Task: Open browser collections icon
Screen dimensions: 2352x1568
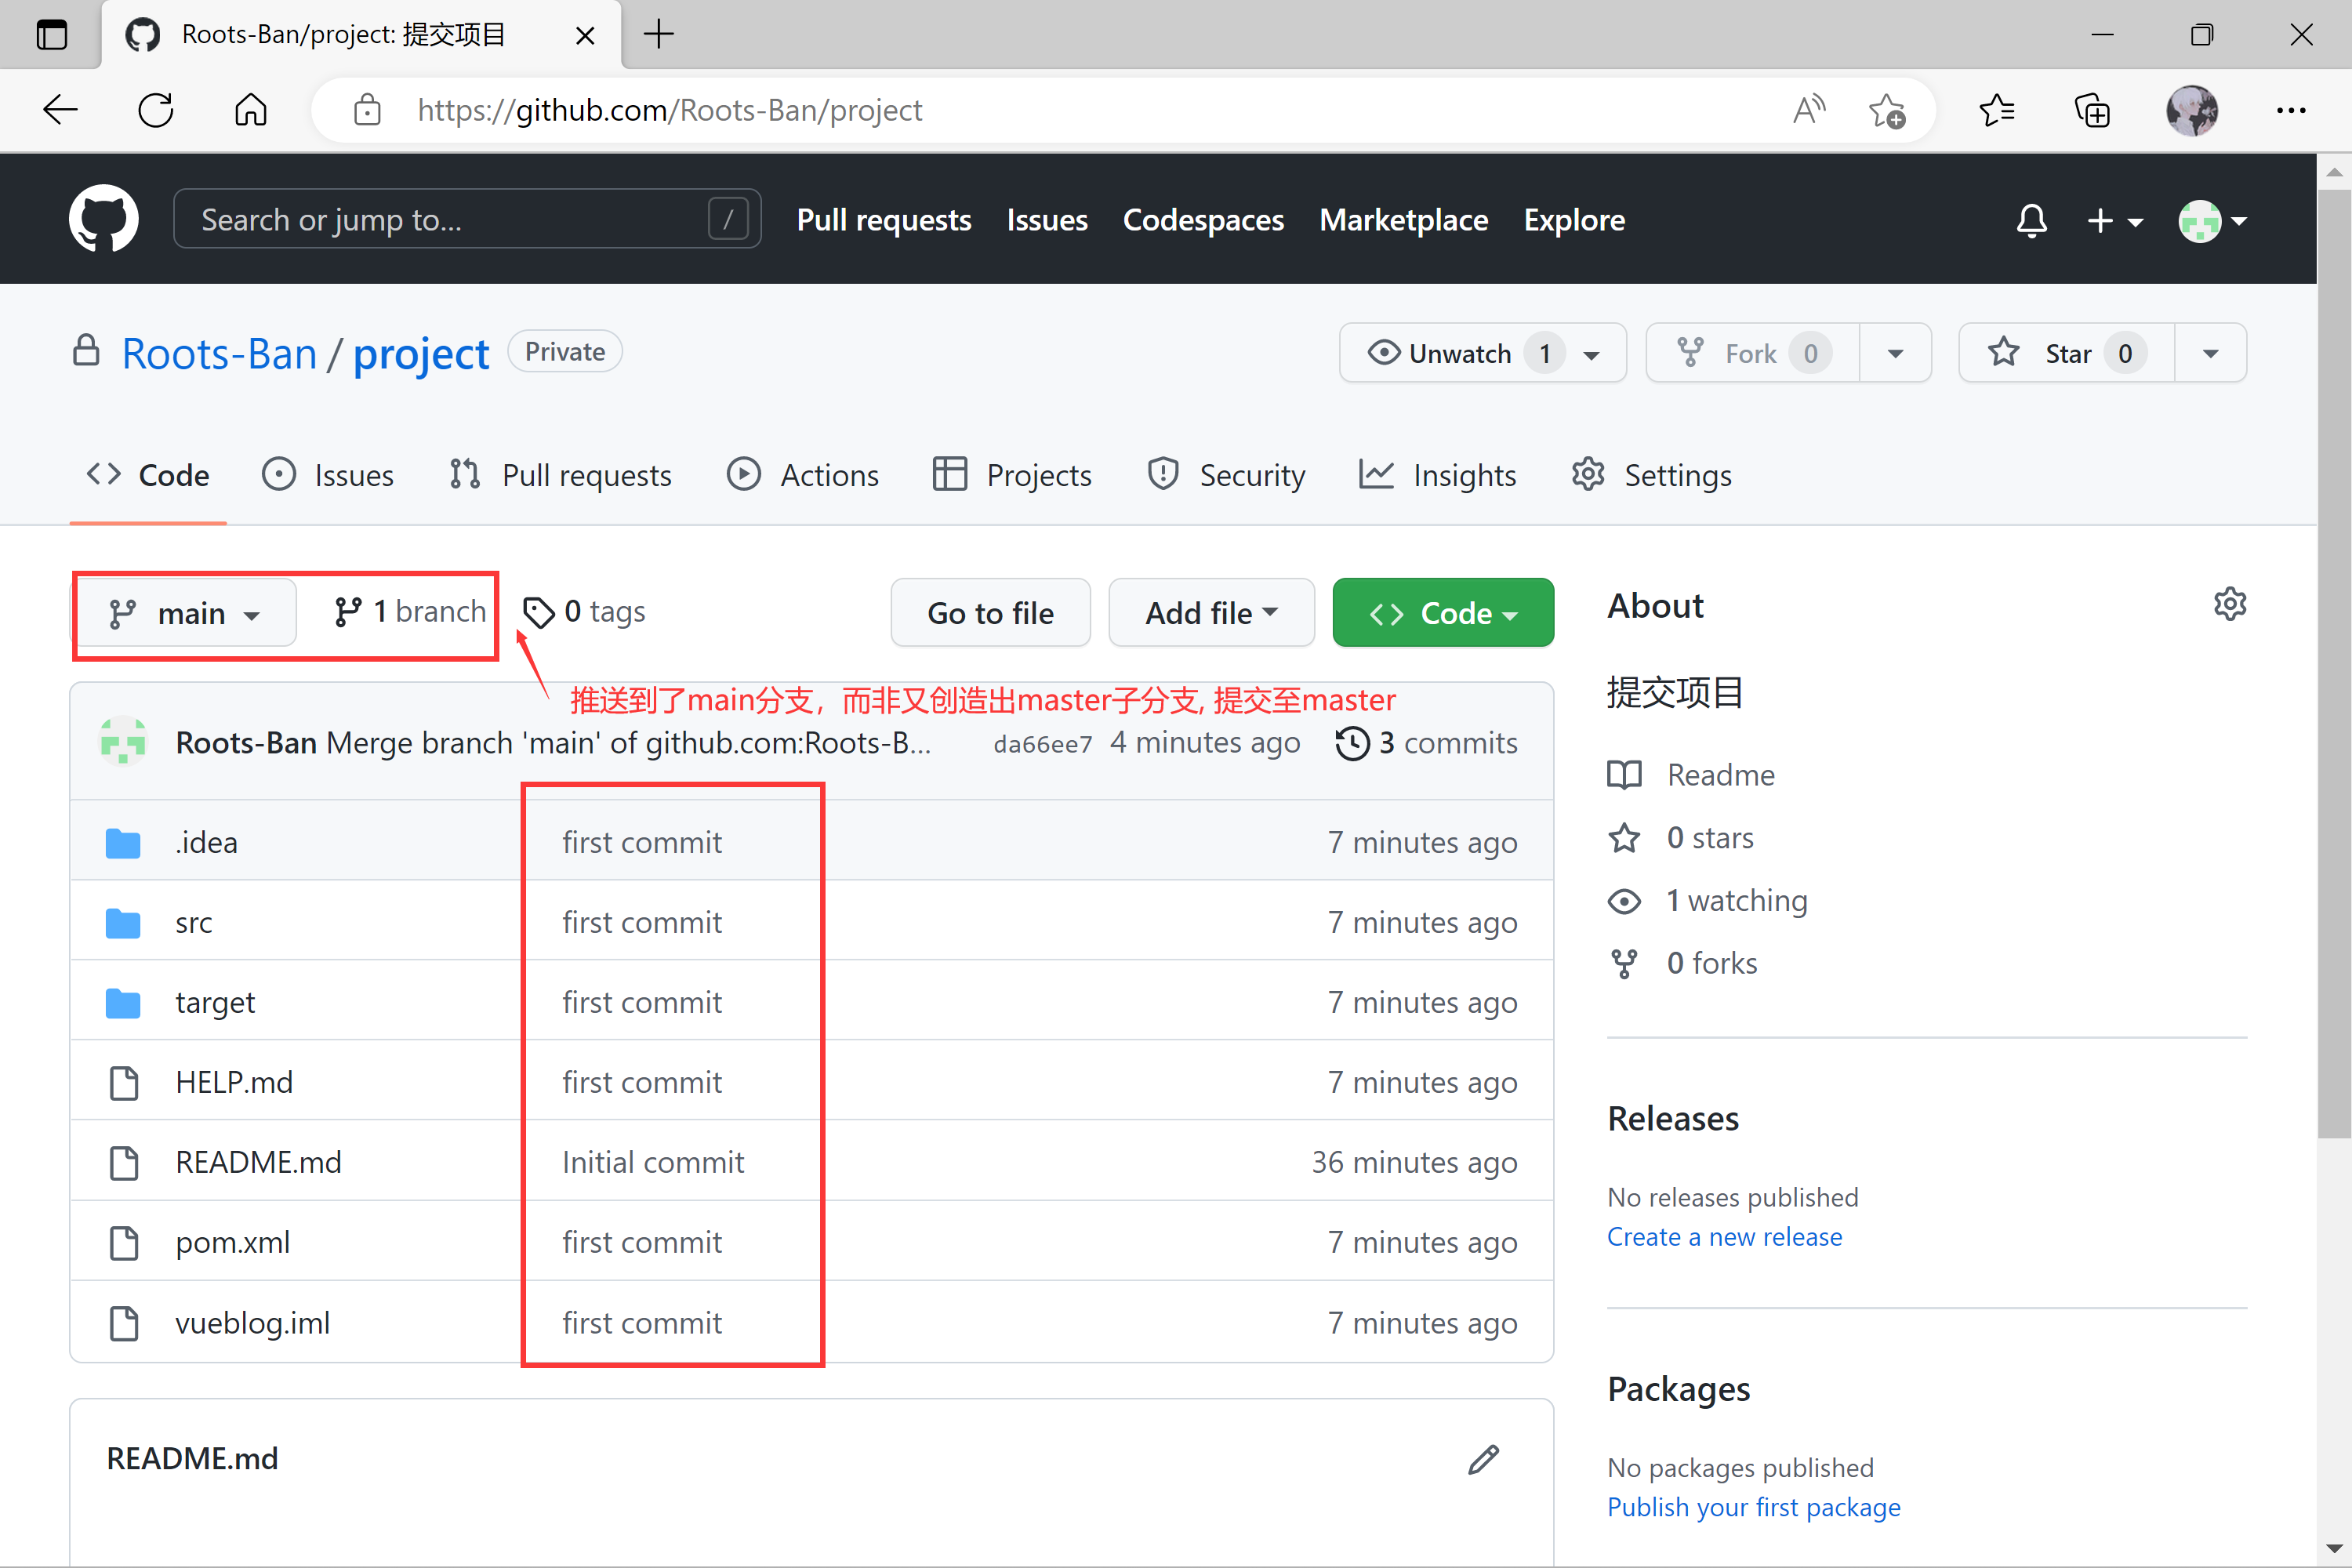Action: [2092, 110]
